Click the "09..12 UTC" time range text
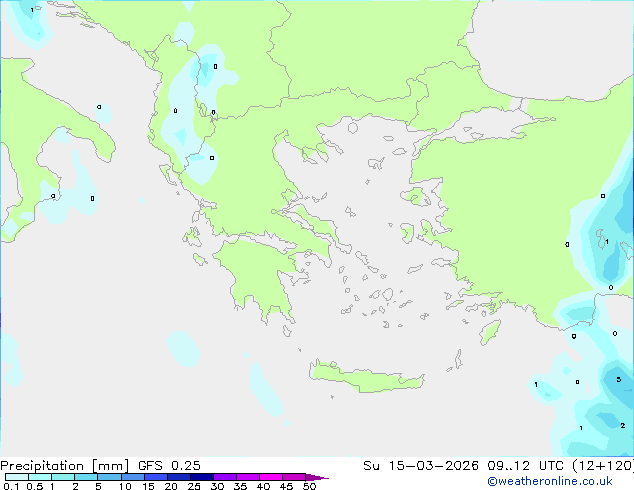This screenshot has height=490, width=634. point(525,466)
